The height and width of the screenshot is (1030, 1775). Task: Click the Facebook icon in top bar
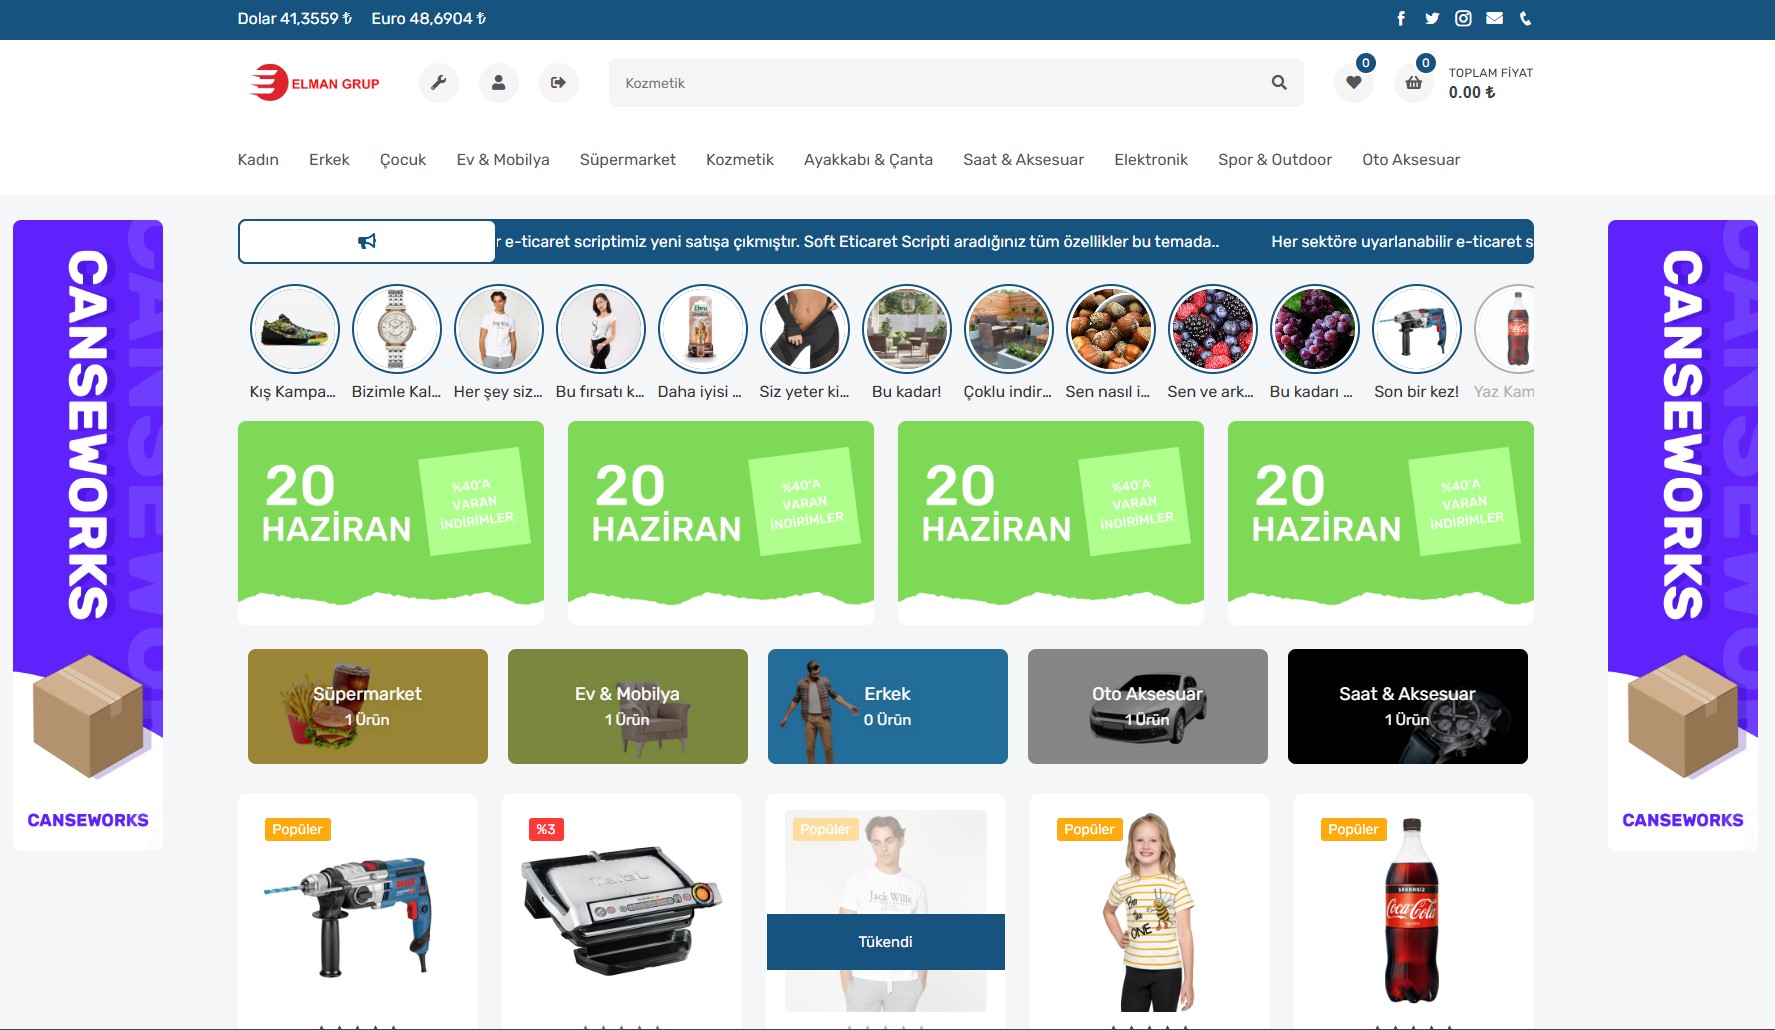click(1401, 18)
